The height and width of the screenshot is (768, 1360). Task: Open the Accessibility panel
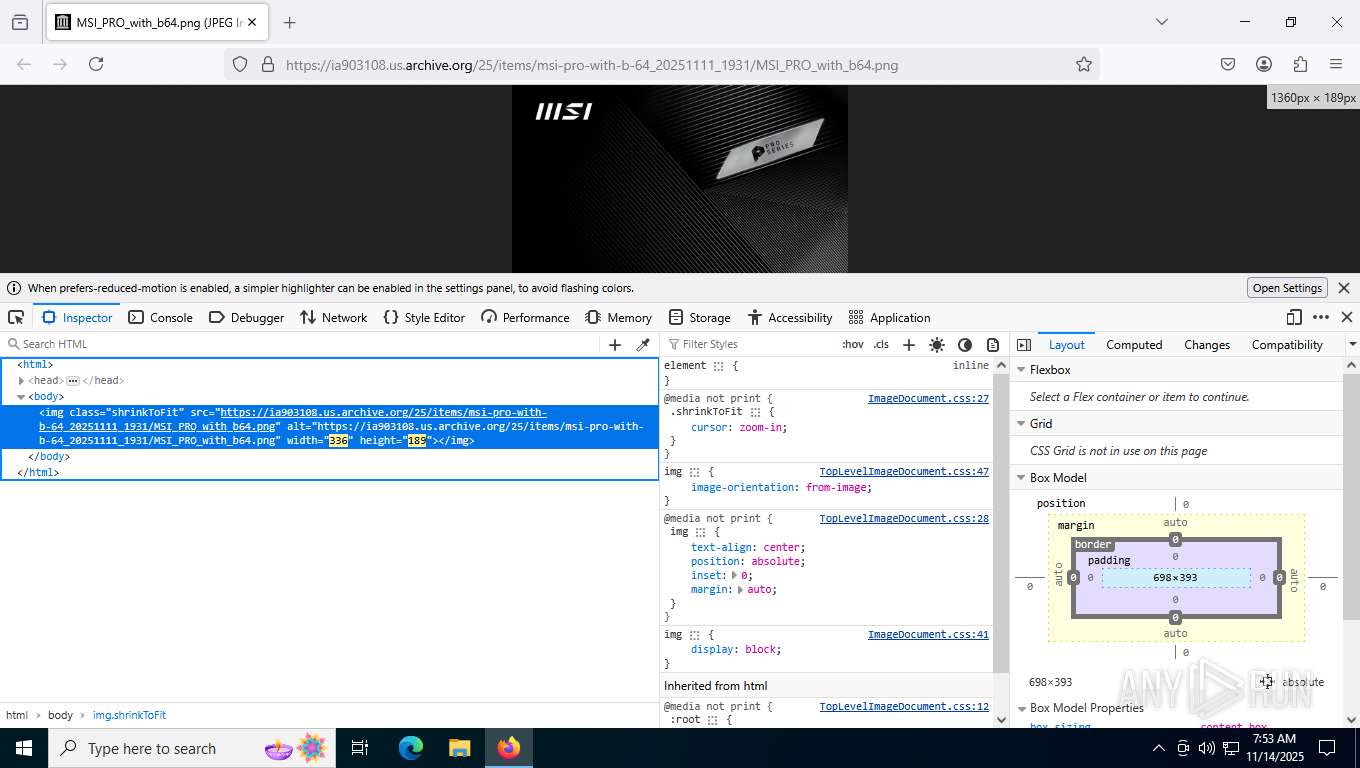(x=789, y=317)
